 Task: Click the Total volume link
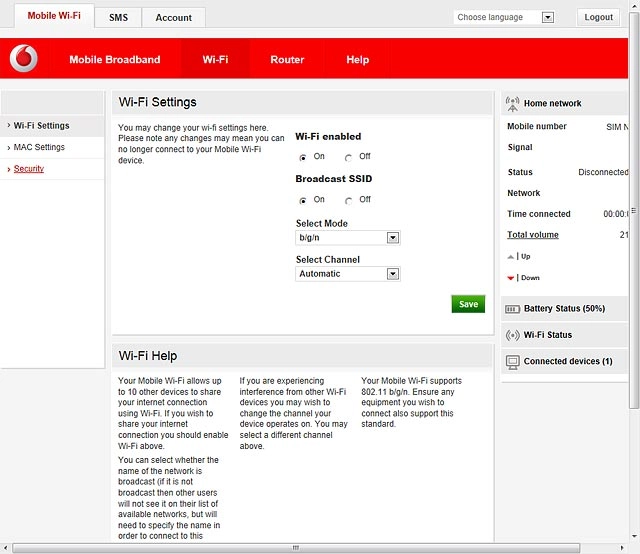(x=533, y=235)
